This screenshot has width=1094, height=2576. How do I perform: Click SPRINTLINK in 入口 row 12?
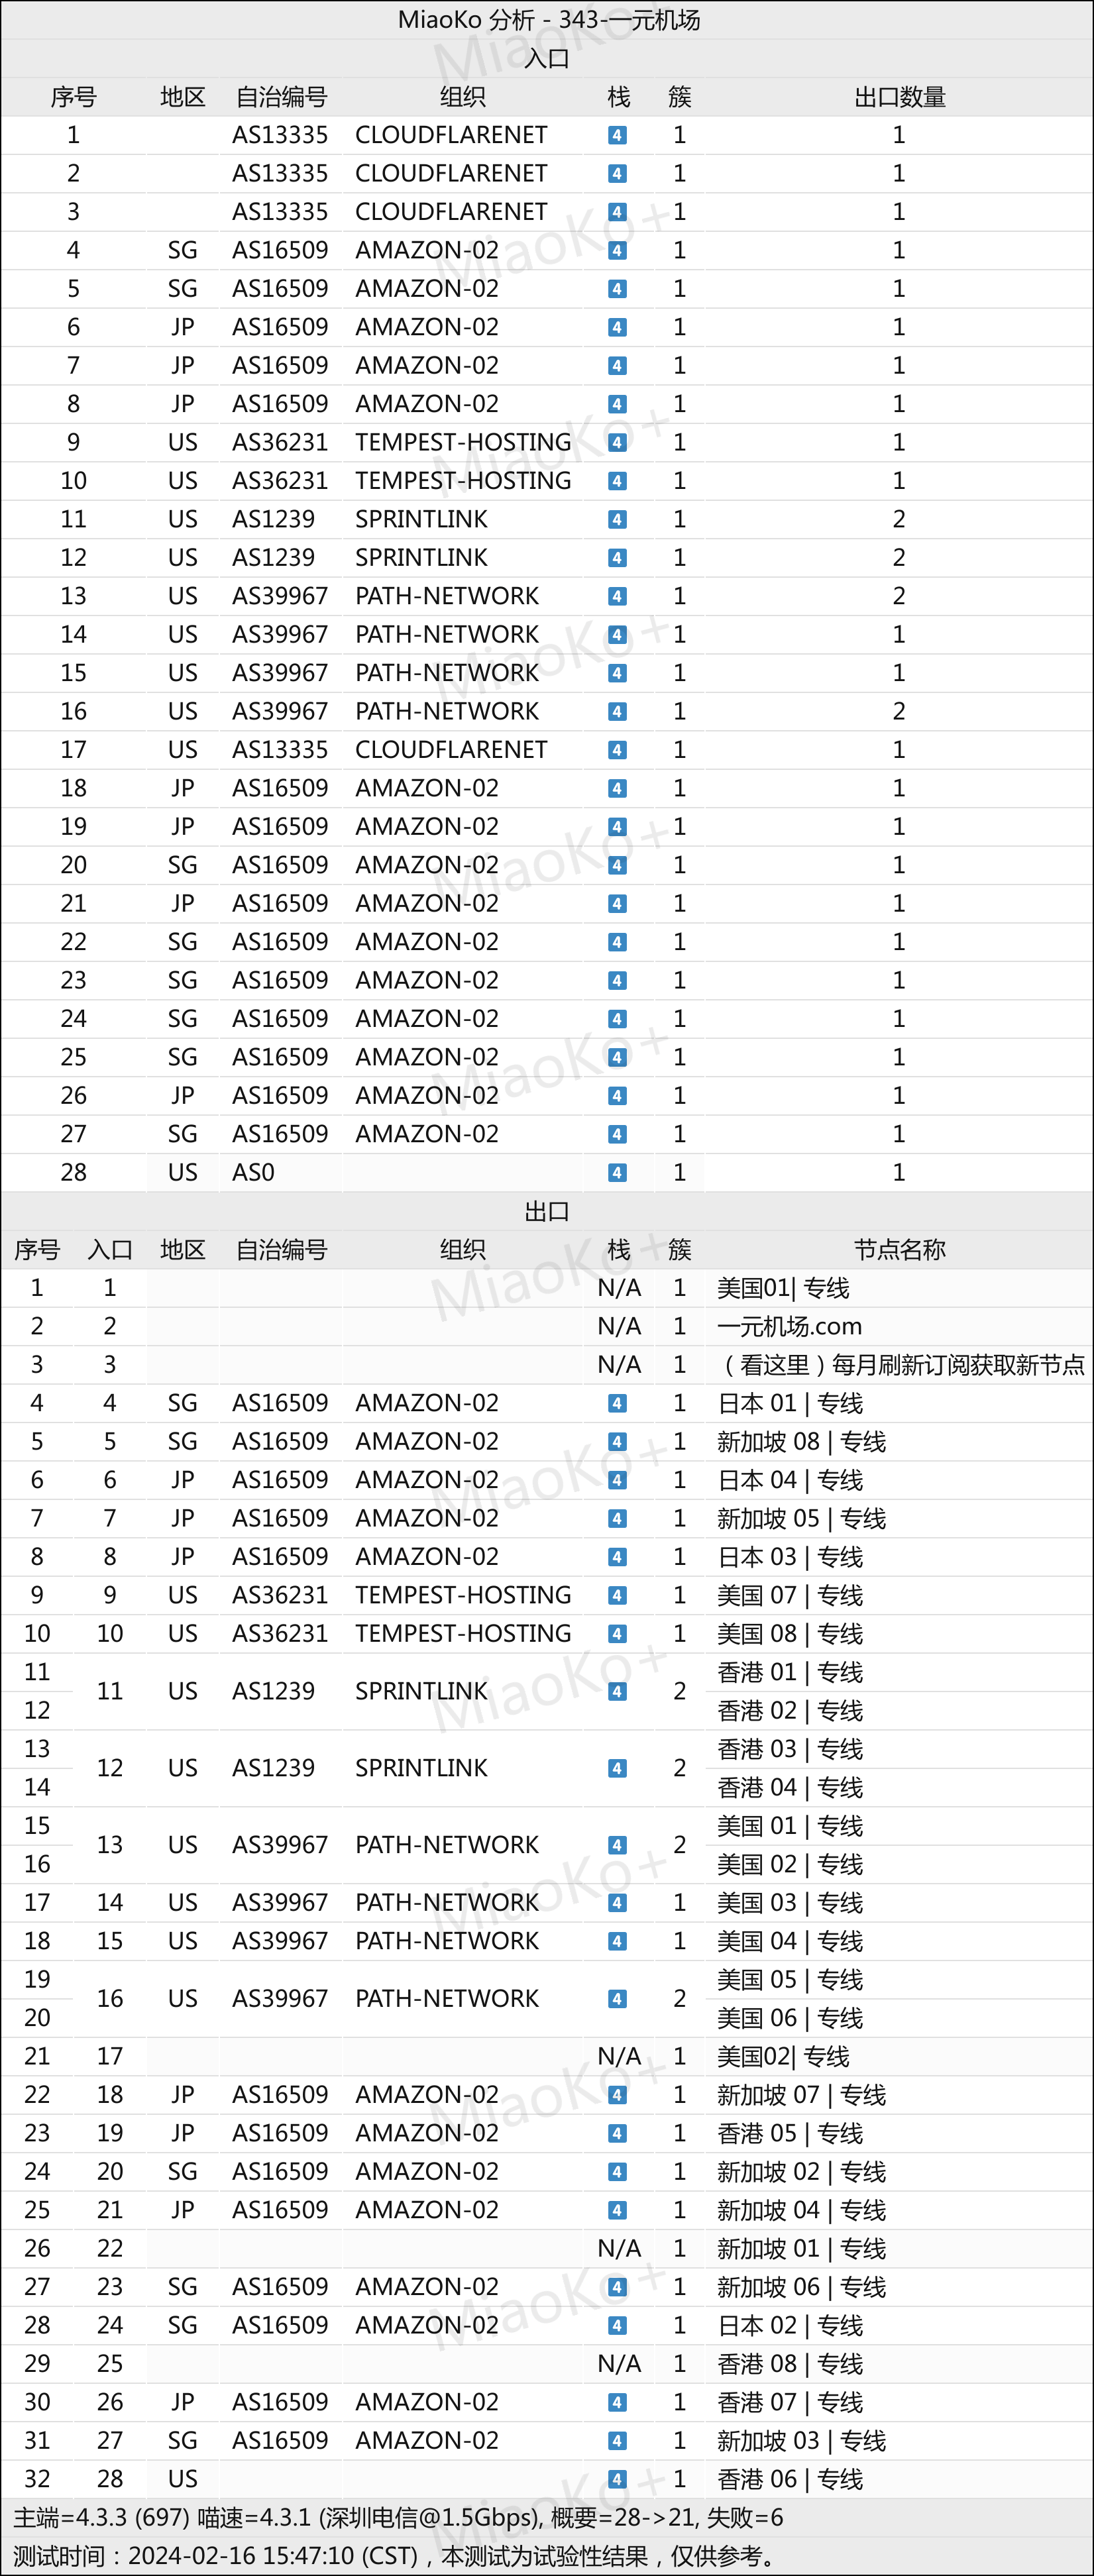point(421,557)
